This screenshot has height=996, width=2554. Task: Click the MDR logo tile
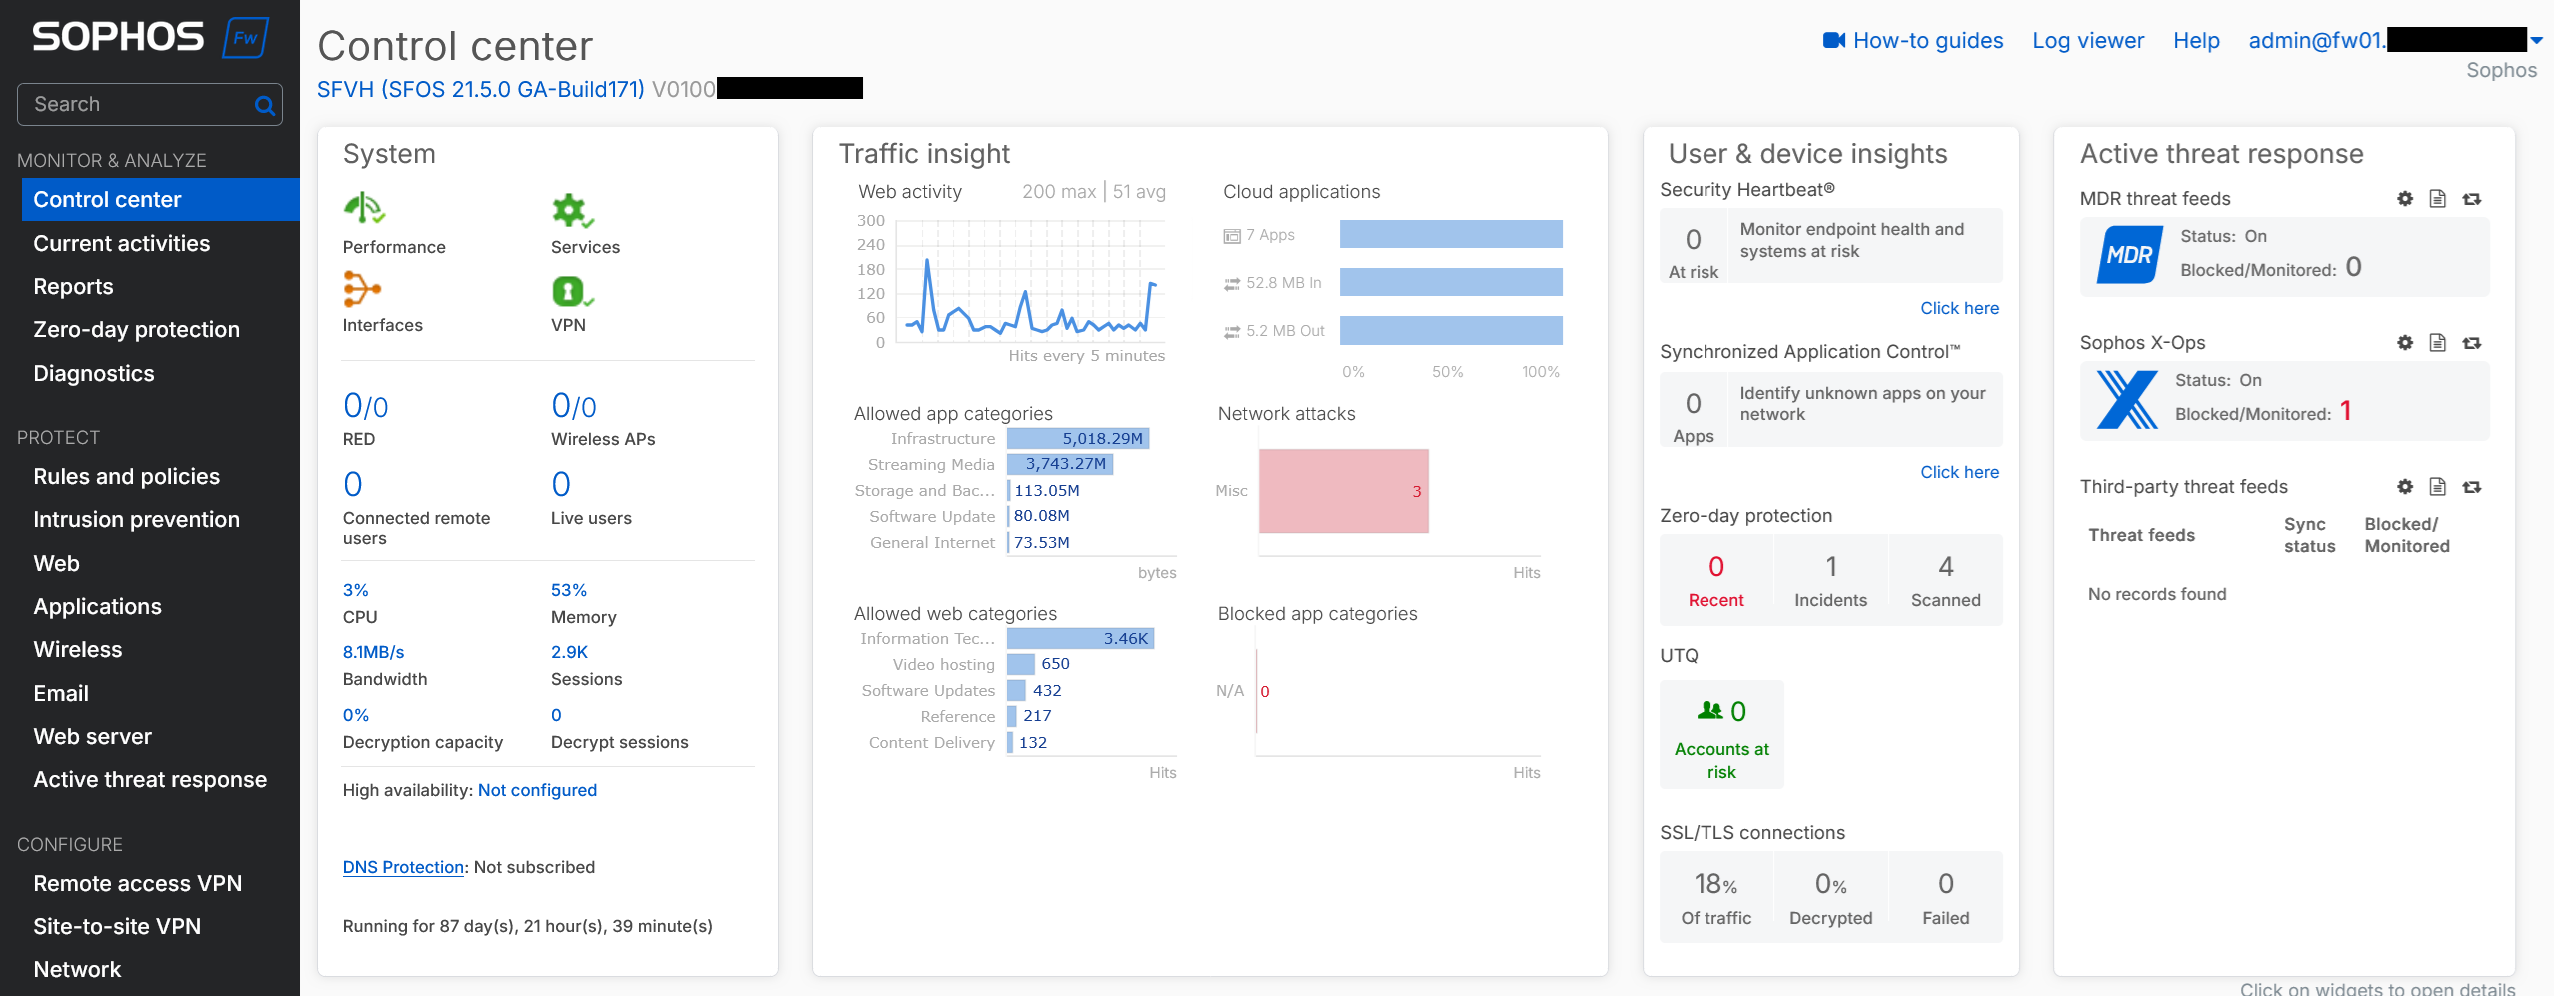(x=2128, y=255)
